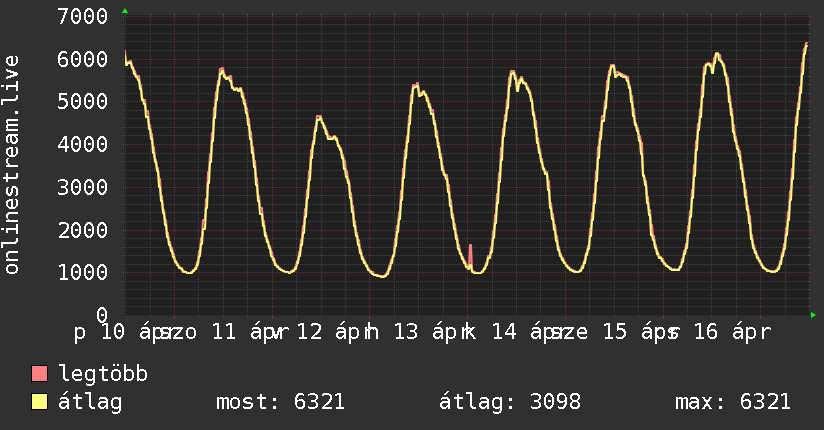Click the 6000 label on the Y axis
This screenshot has width=824, height=430.
click(x=83, y=60)
